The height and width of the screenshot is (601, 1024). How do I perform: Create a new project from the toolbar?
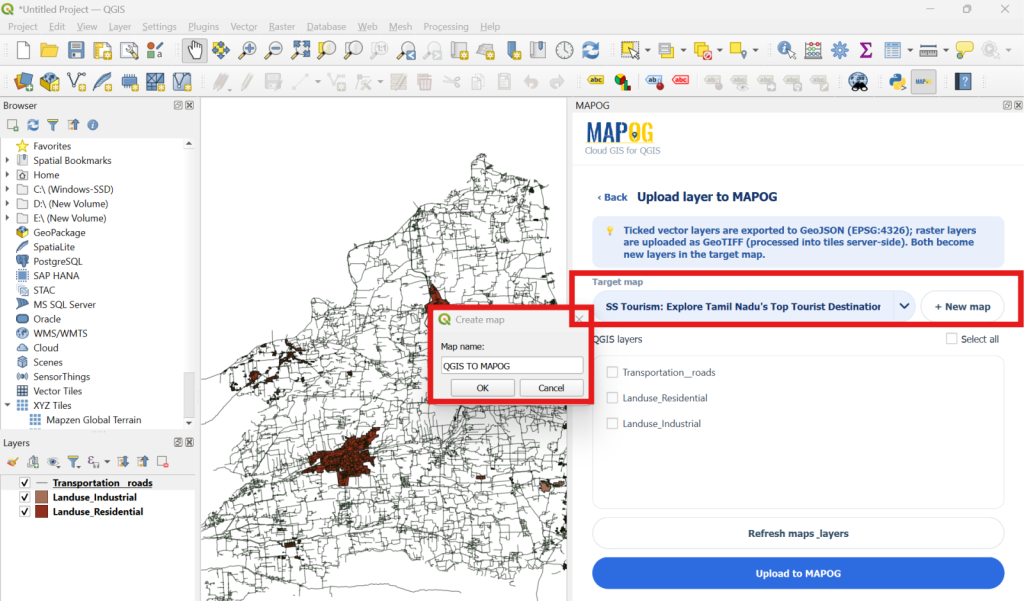pyautogui.click(x=23, y=50)
